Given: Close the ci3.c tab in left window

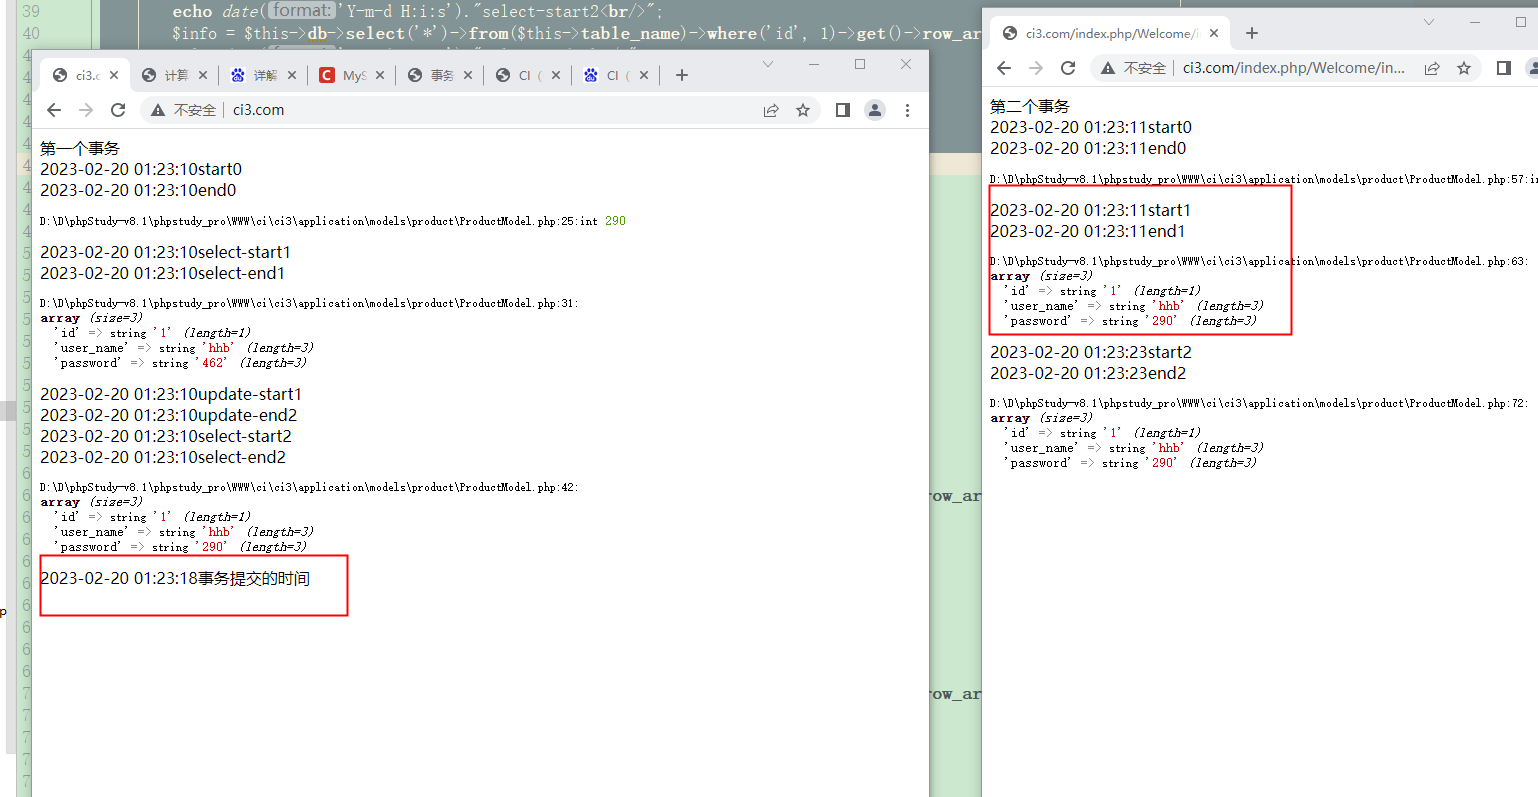Looking at the screenshot, I should [114, 75].
